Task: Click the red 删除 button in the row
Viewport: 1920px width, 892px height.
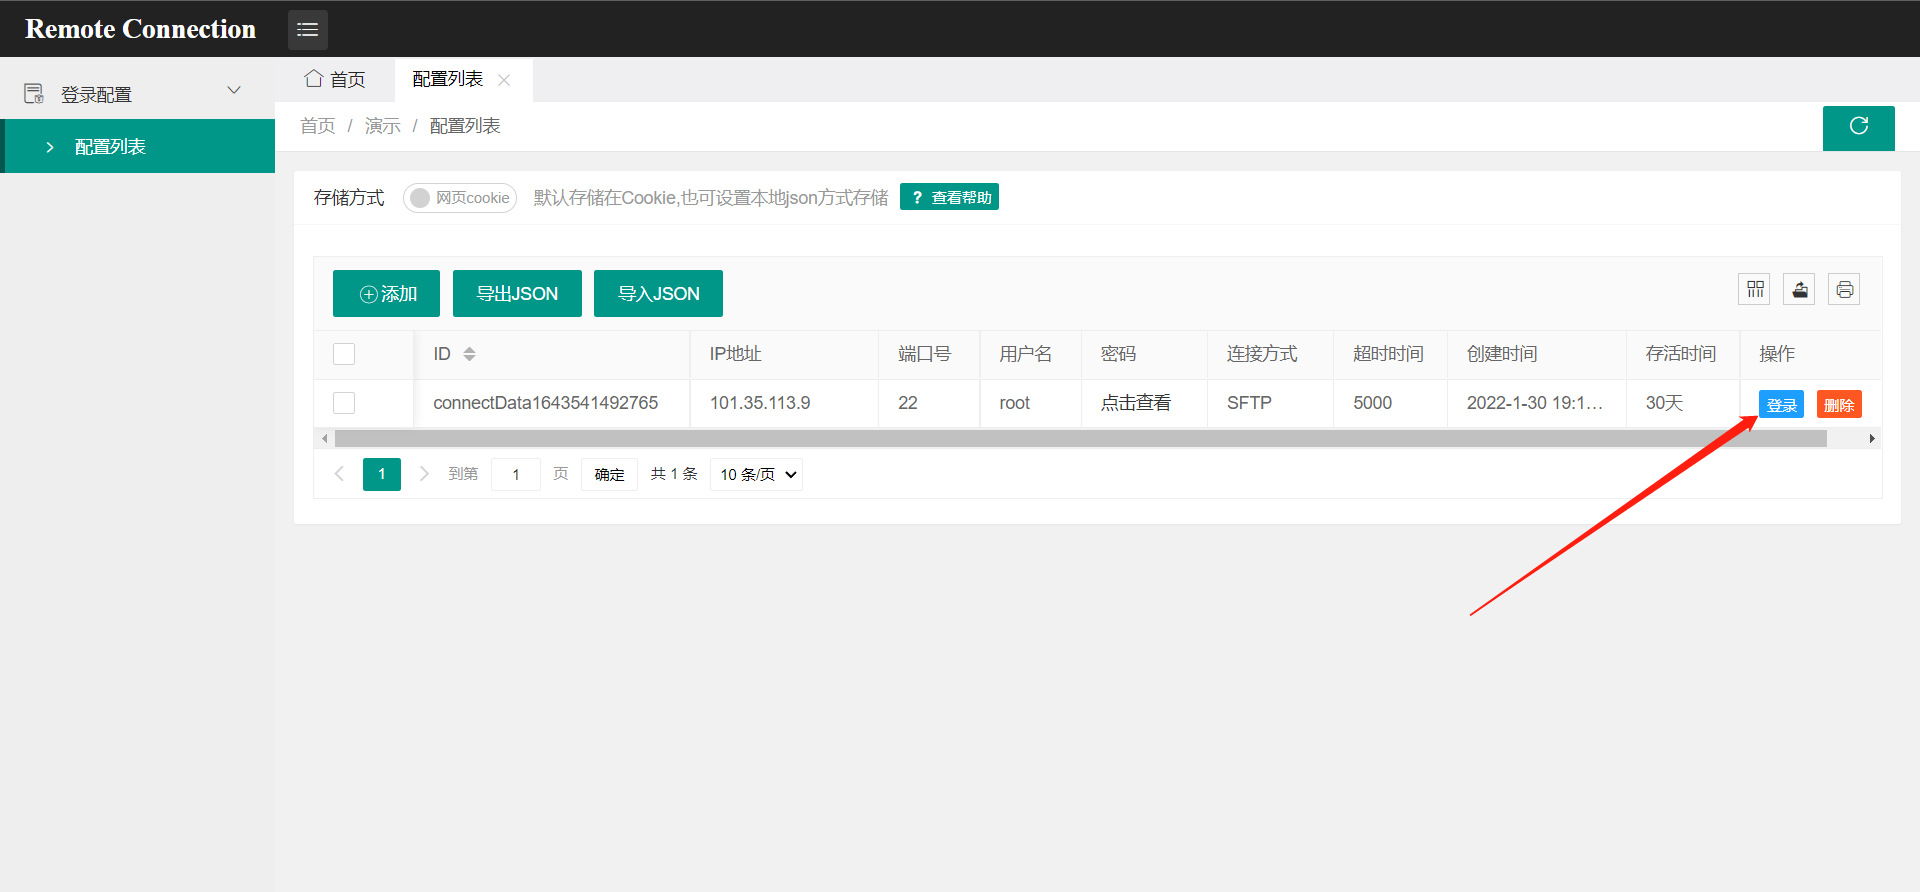Action: pos(1839,404)
